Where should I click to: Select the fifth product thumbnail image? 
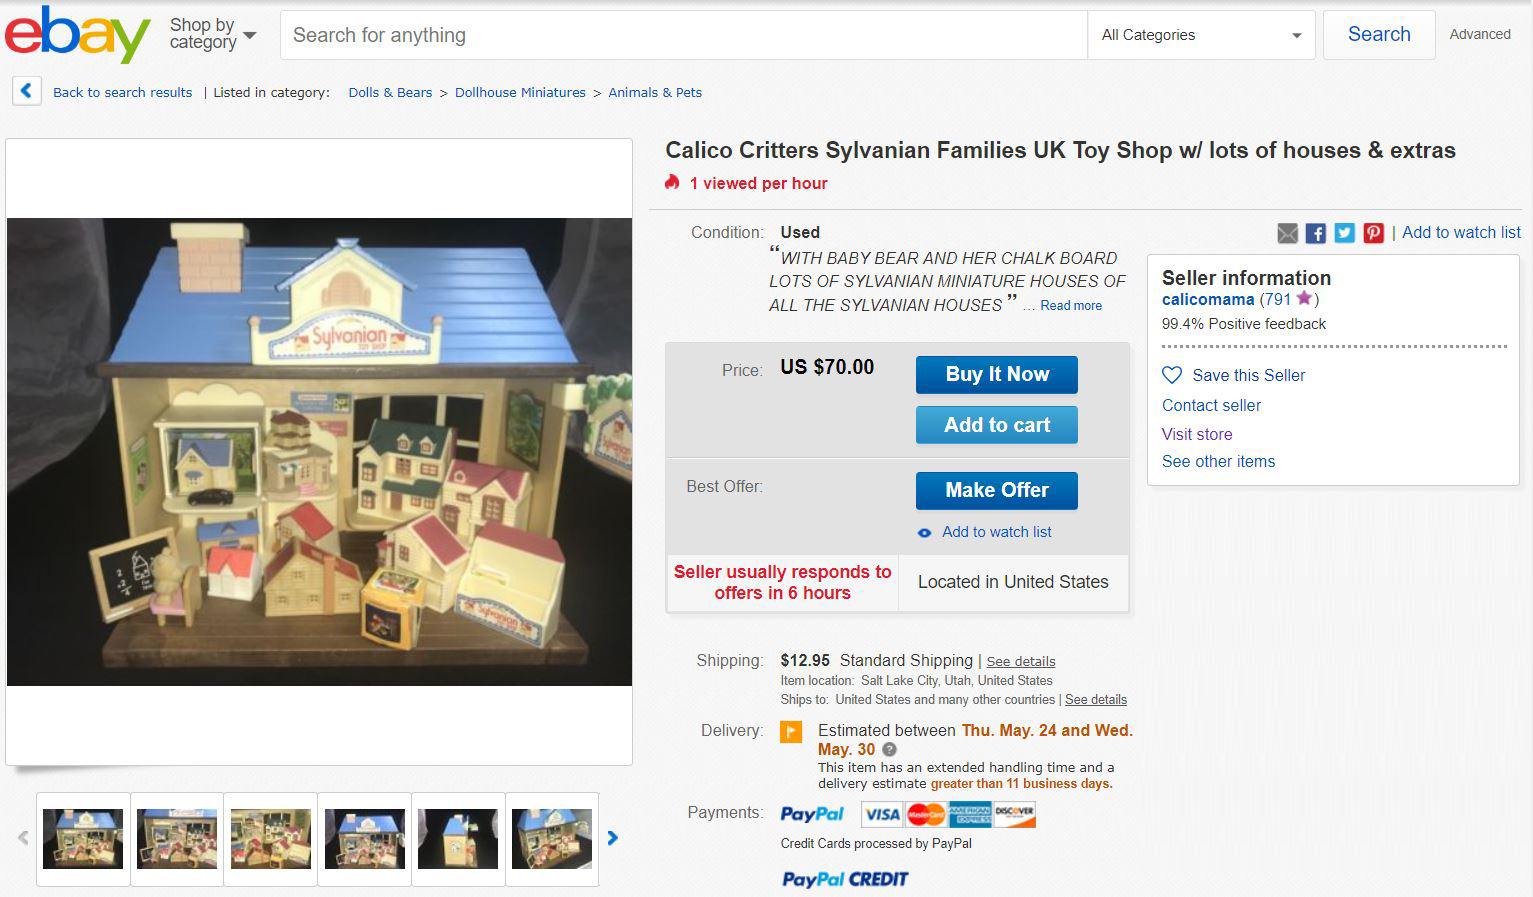pyautogui.click(x=458, y=839)
